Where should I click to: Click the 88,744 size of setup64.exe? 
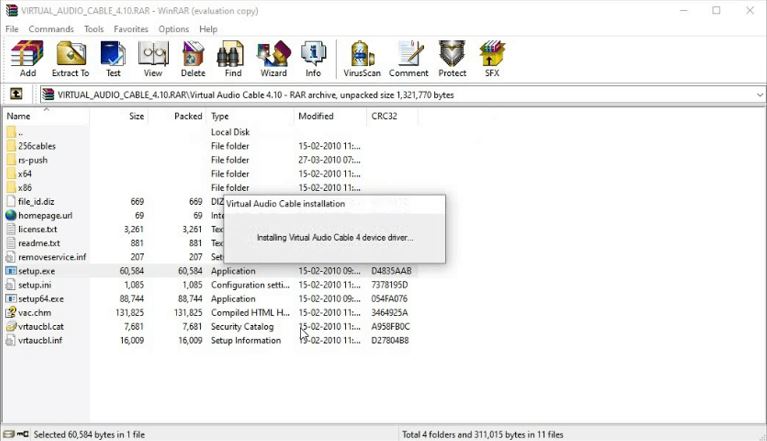pos(132,299)
